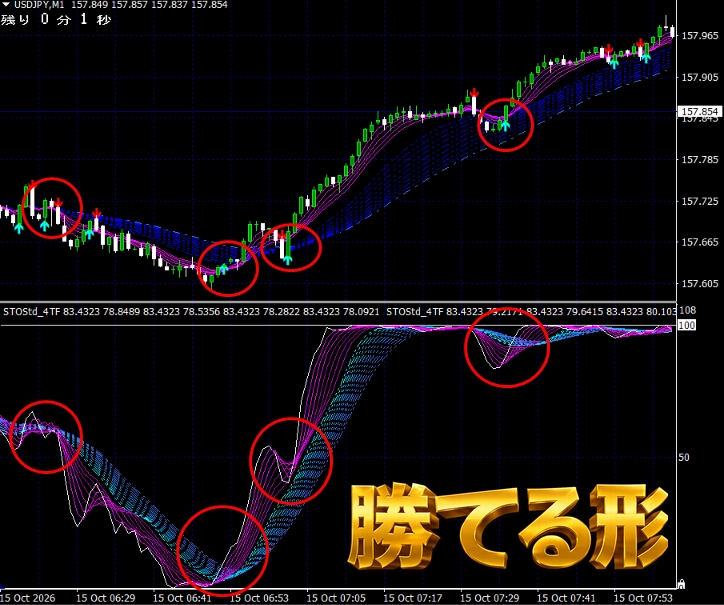Screen dimensions: 724x605
Task: Click the 15 Oct 07:41 time label
Action: coord(567,598)
